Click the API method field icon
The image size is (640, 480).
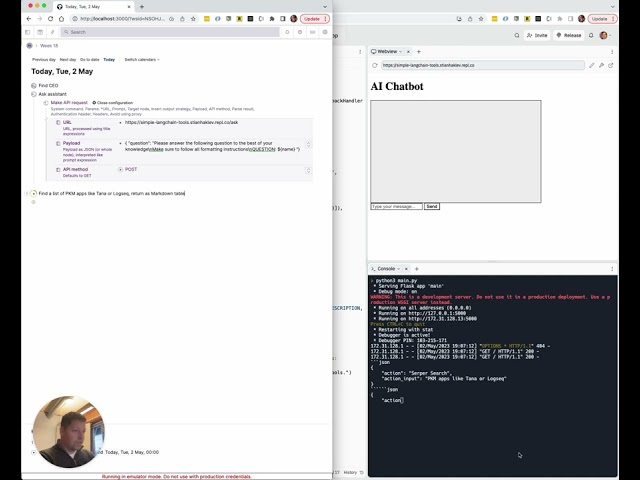point(58,169)
